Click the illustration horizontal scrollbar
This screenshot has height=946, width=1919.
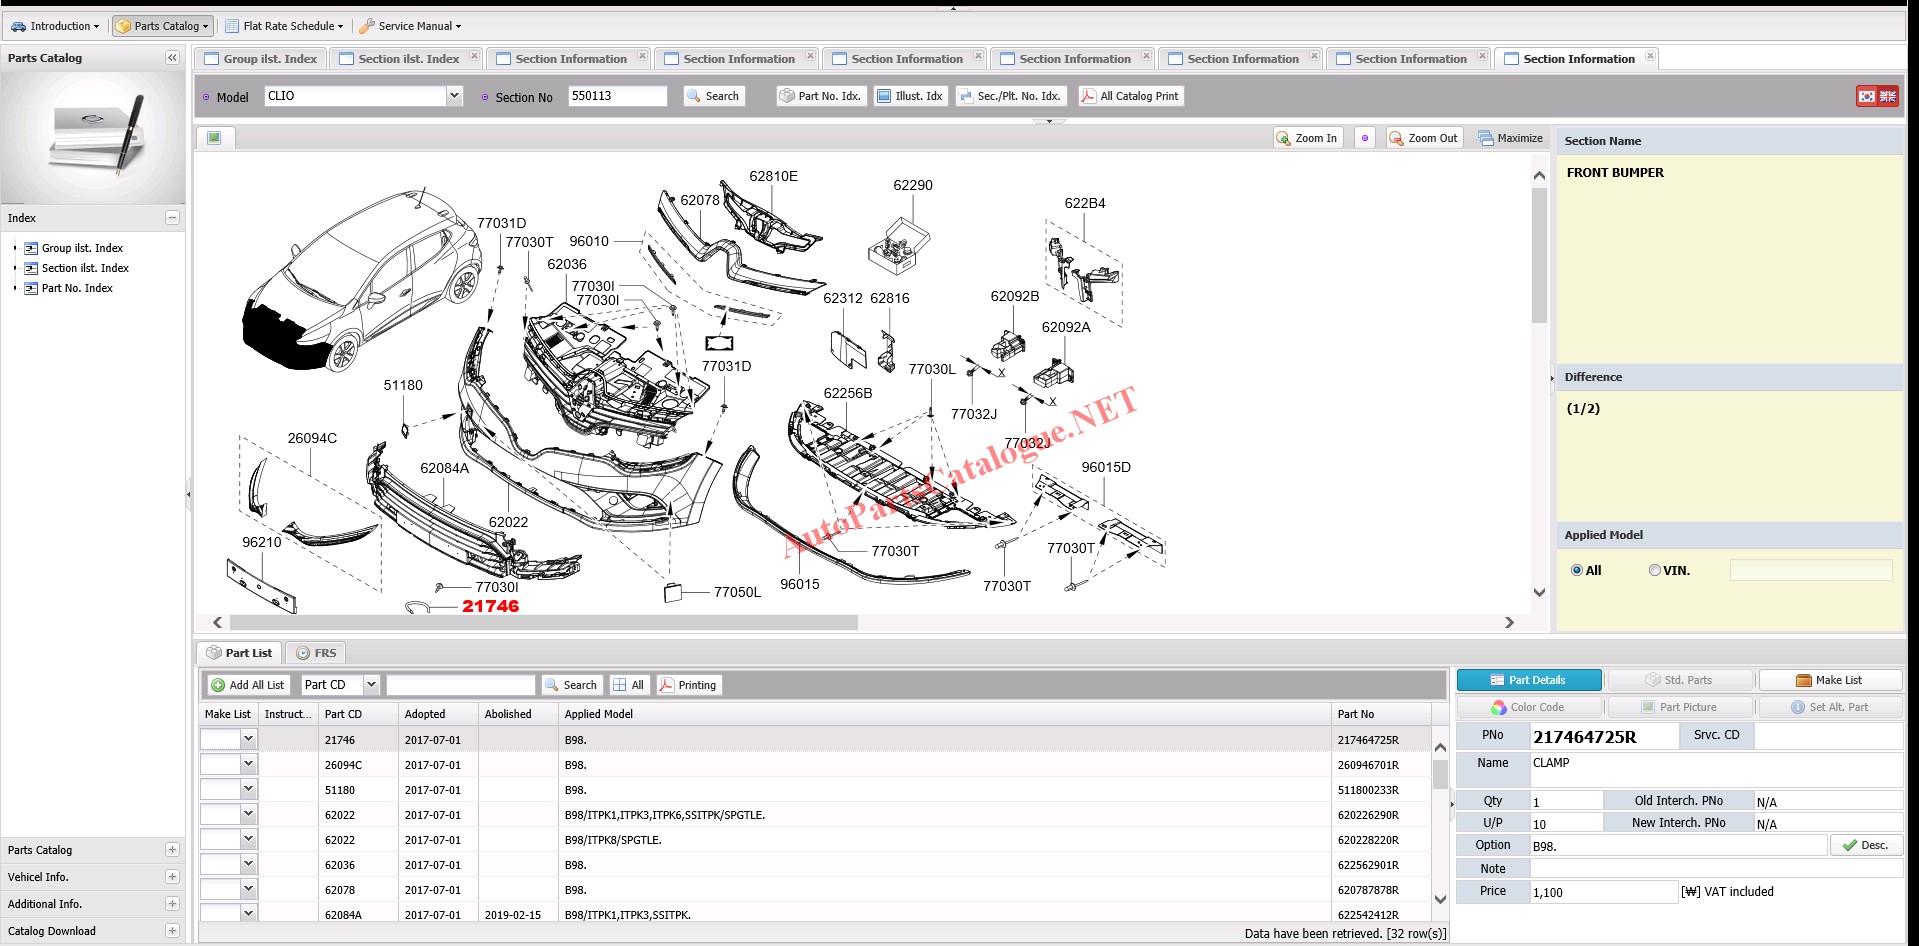(x=544, y=623)
